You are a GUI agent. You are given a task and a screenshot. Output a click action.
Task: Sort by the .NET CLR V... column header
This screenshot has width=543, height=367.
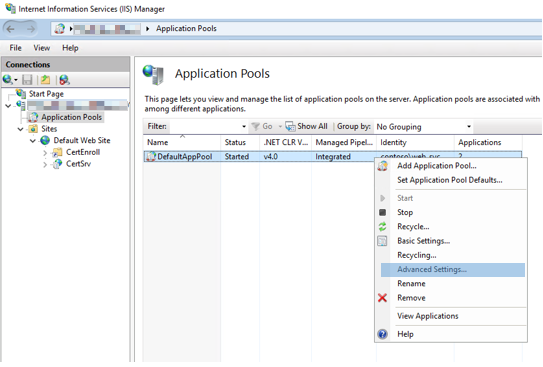click(285, 142)
